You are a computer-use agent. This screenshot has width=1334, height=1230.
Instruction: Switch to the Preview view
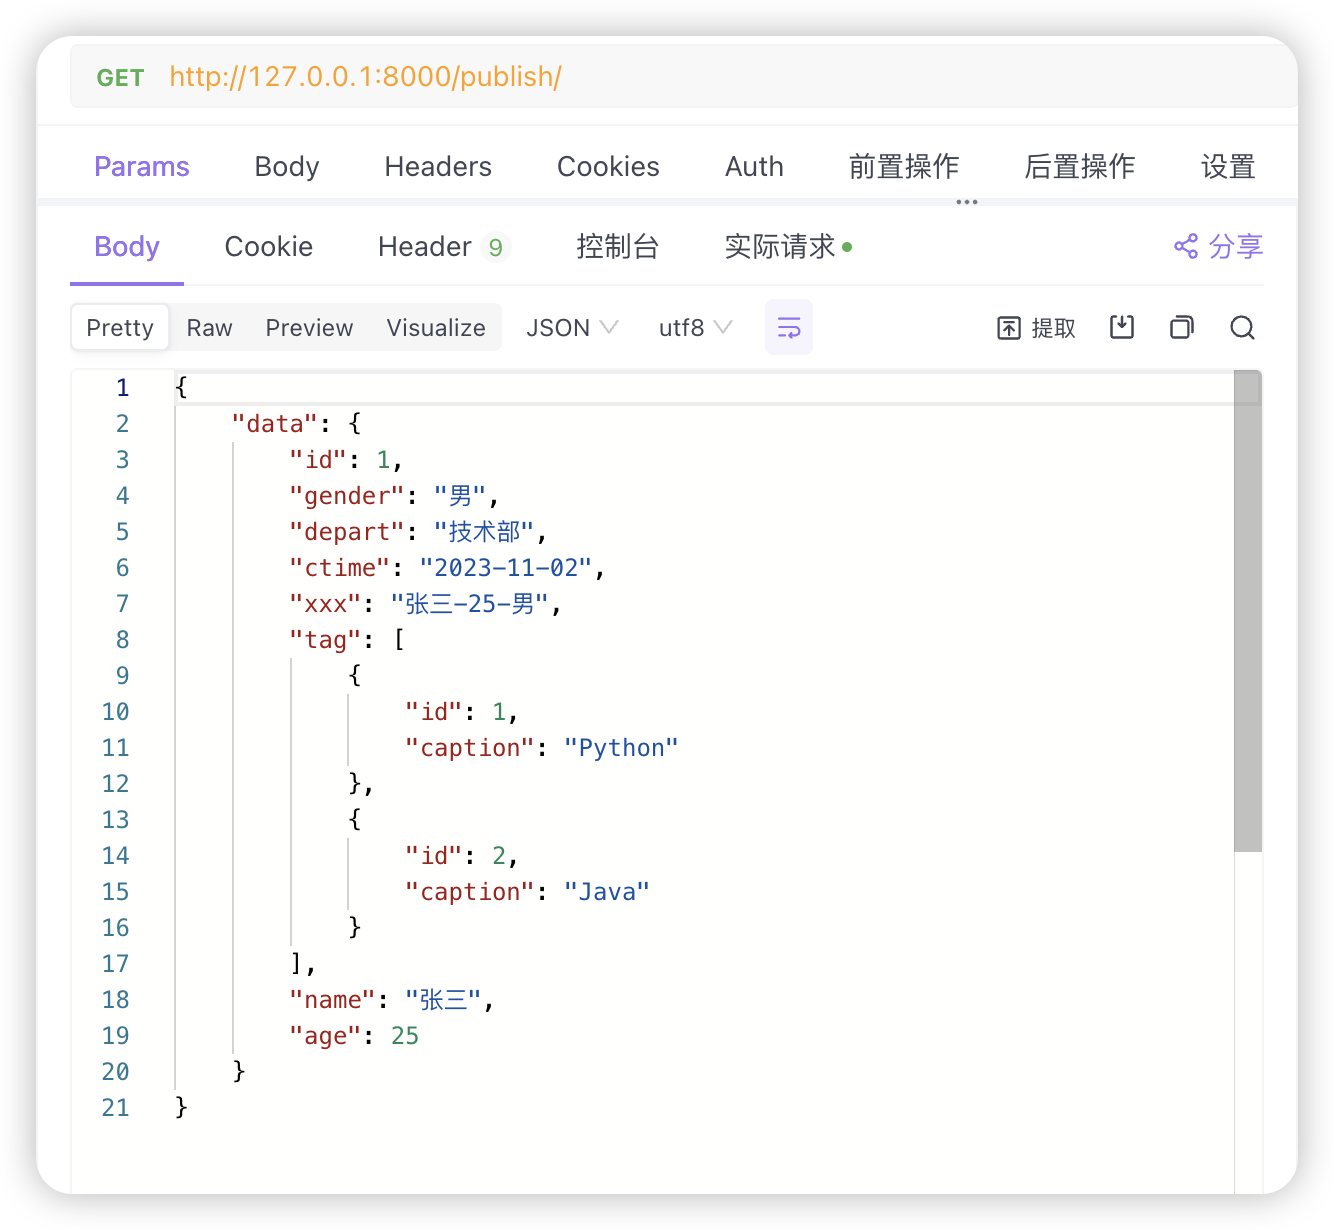(309, 328)
